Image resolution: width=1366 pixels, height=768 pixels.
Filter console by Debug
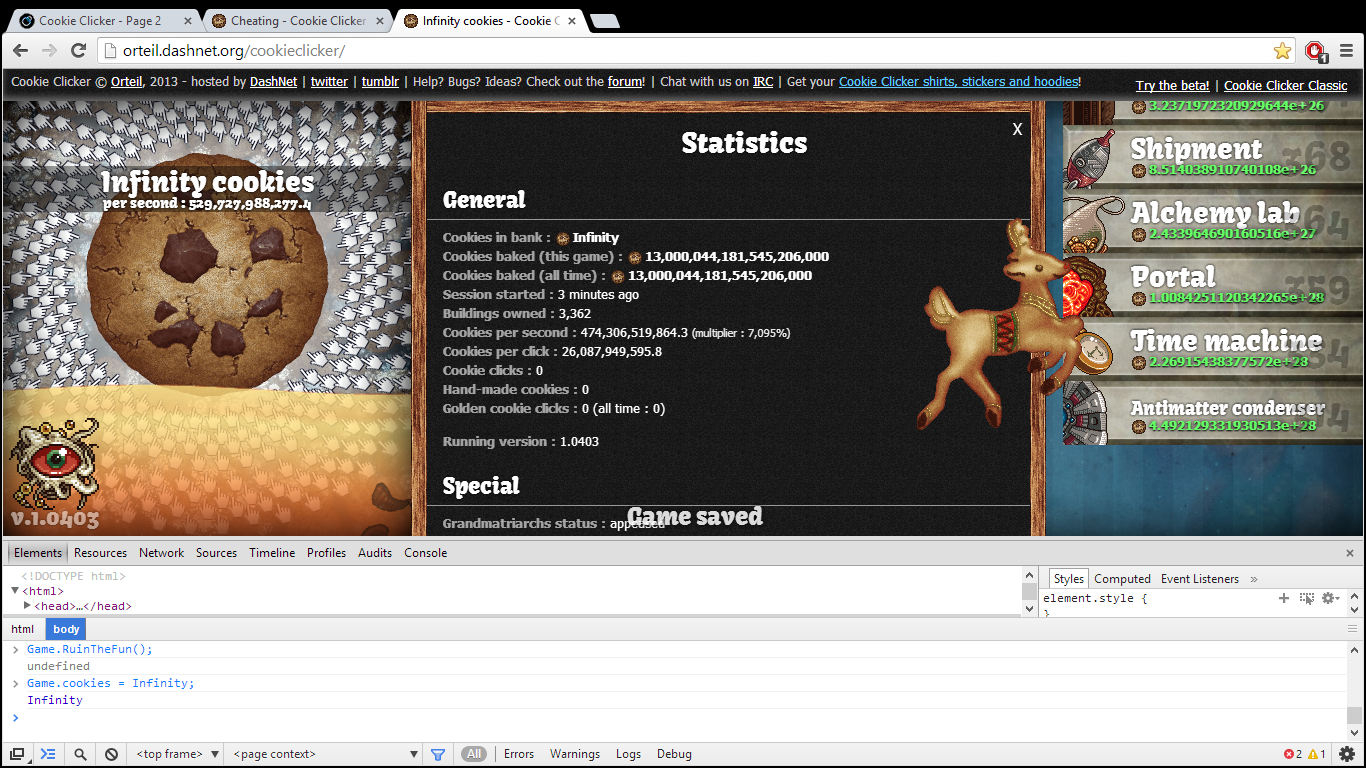click(x=674, y=754)
